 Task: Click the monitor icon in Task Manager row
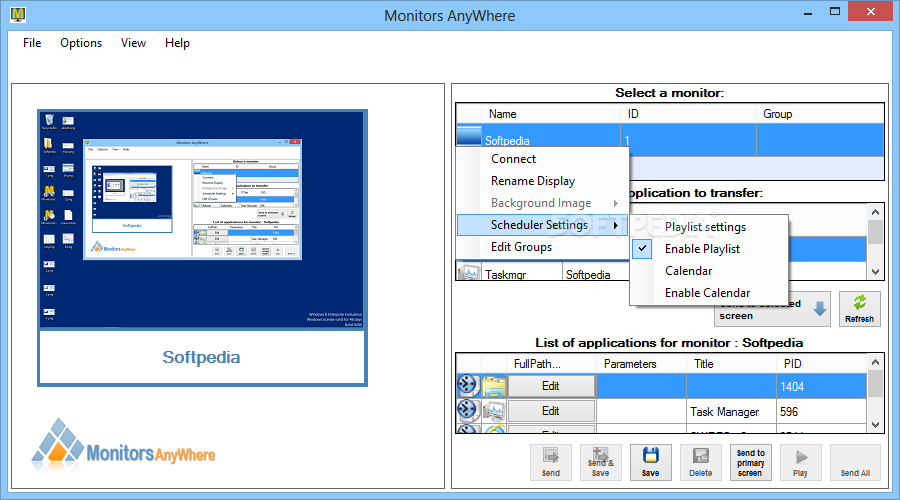(x=494, y=411)
